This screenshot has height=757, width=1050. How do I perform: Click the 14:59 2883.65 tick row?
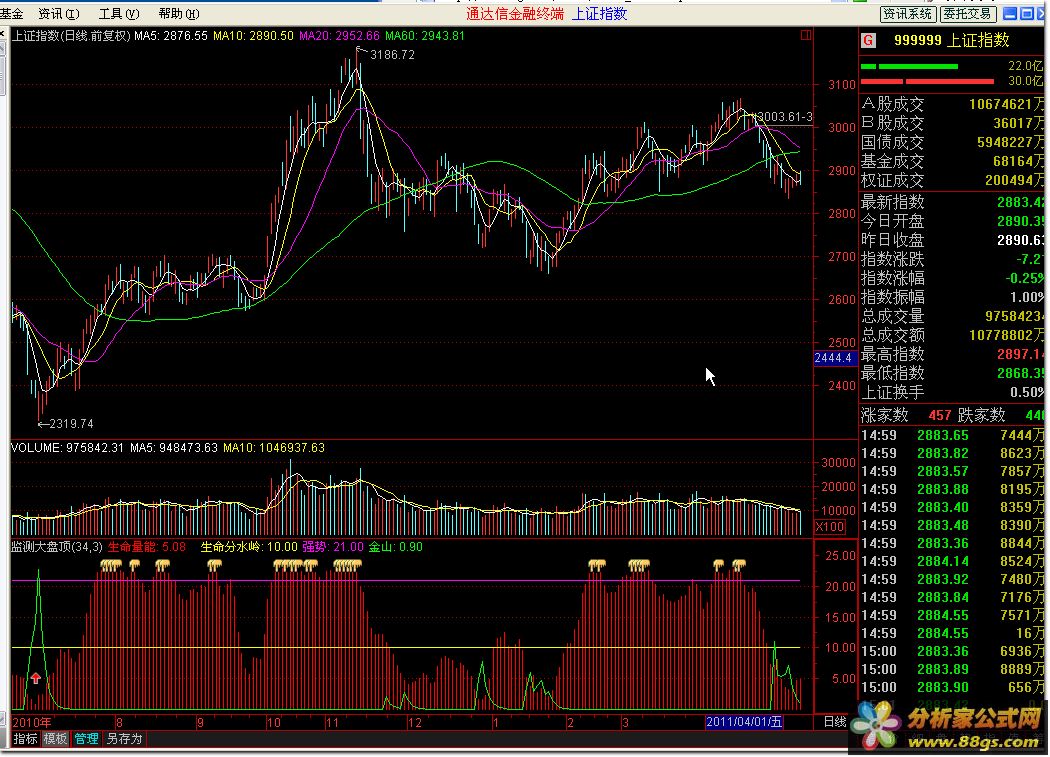tap(952, 435)
